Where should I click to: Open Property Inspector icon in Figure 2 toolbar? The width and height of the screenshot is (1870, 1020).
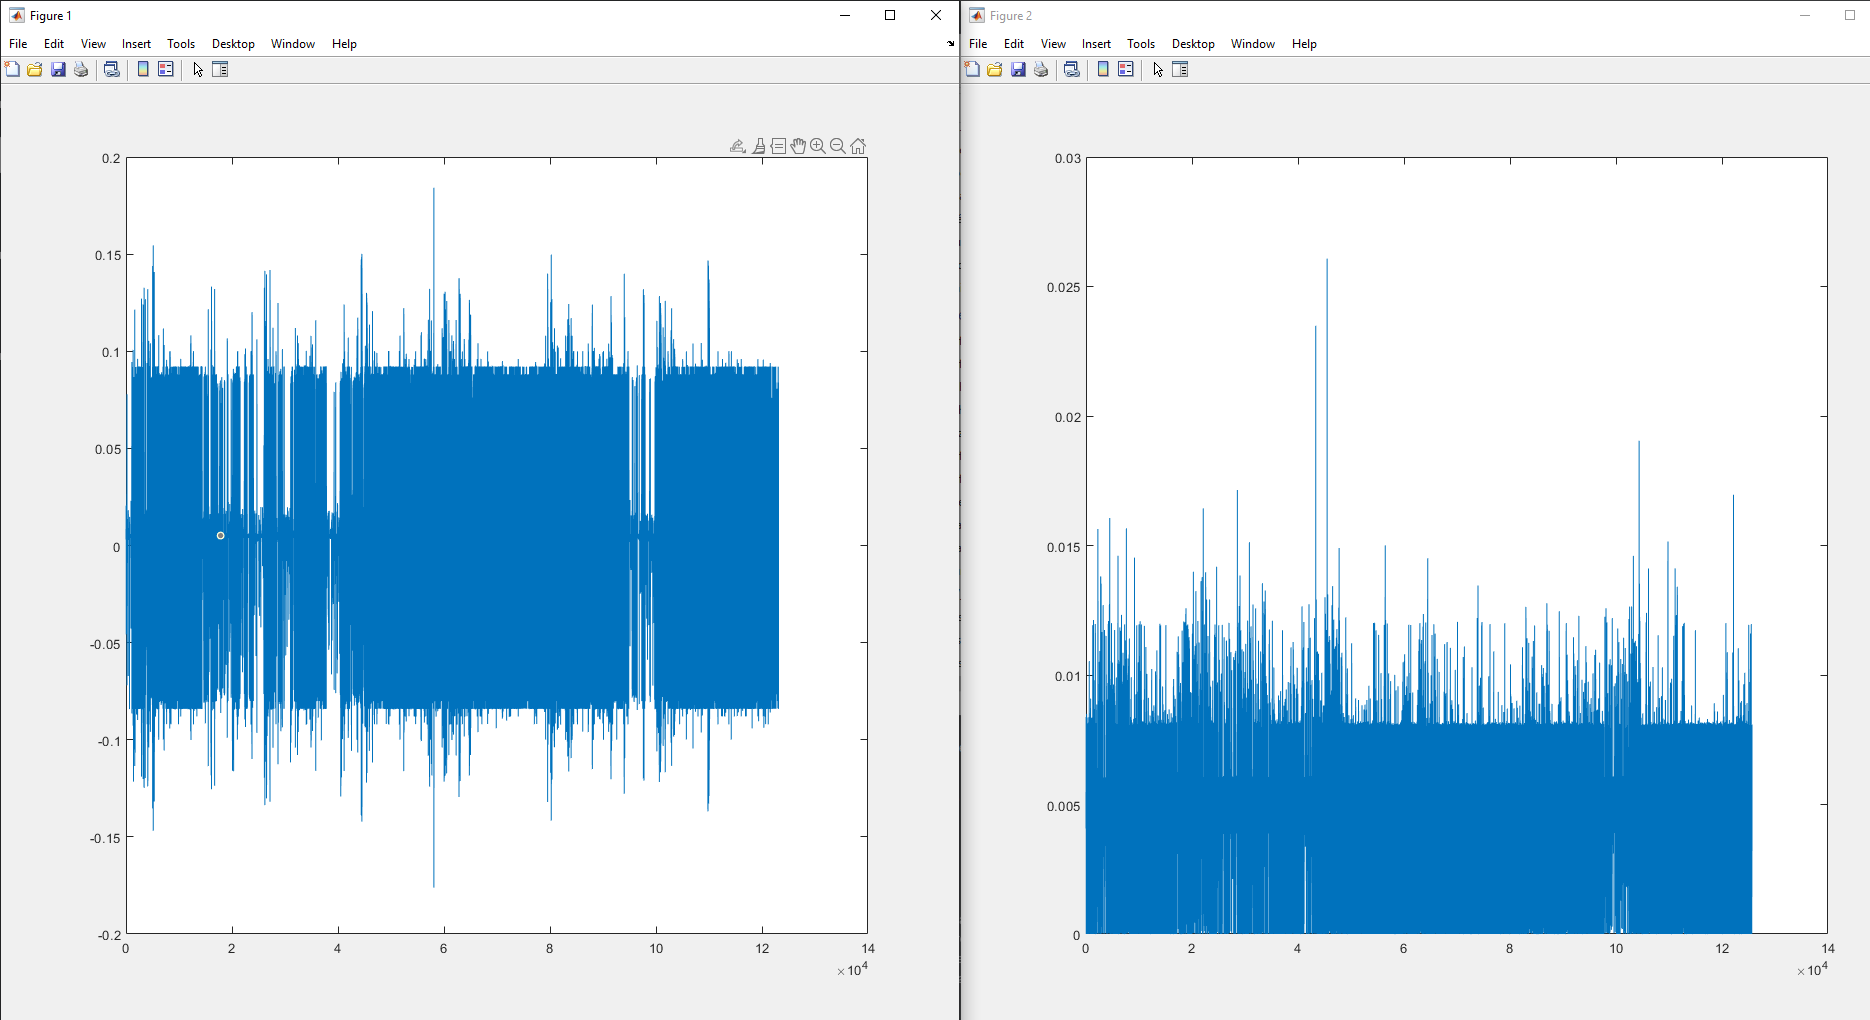pos(1181,69)
